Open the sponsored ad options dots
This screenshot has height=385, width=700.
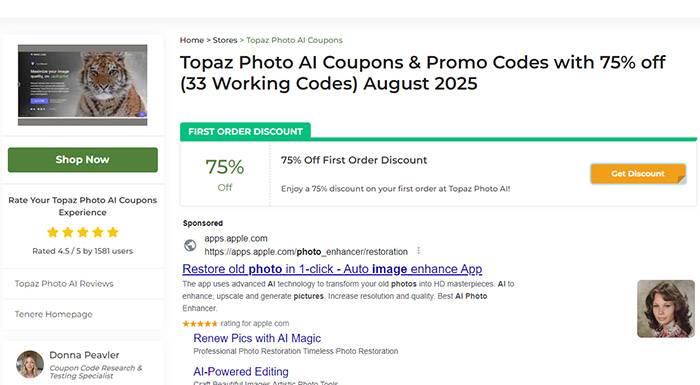[x=419, y=251]
